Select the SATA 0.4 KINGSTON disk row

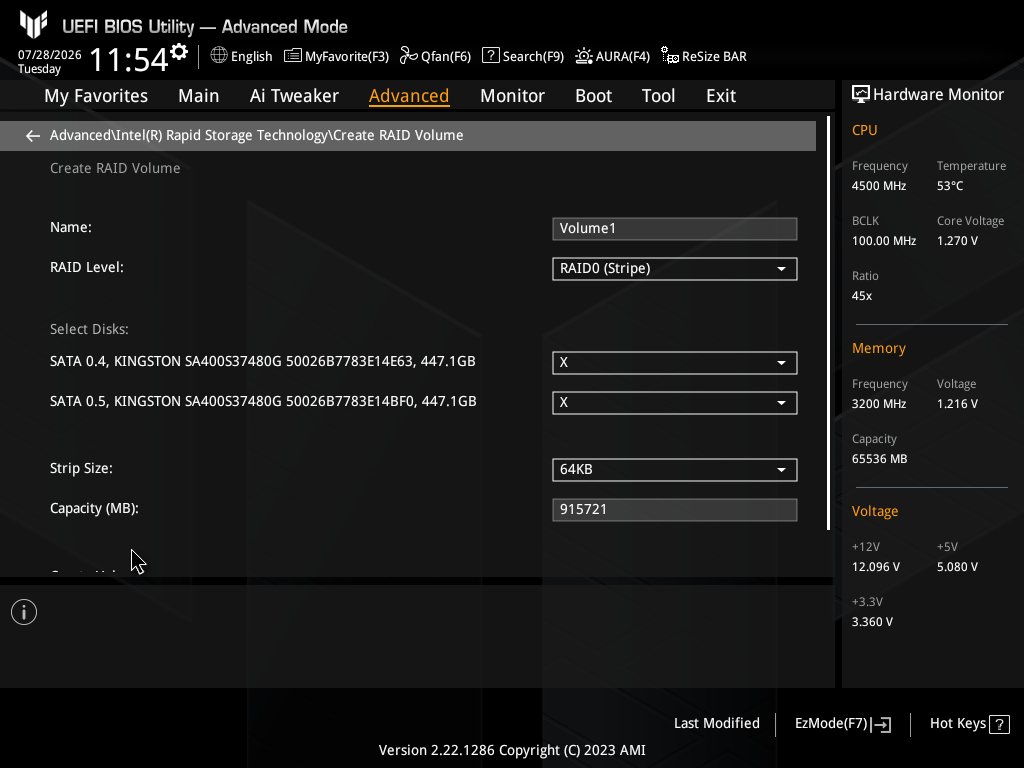263,362
